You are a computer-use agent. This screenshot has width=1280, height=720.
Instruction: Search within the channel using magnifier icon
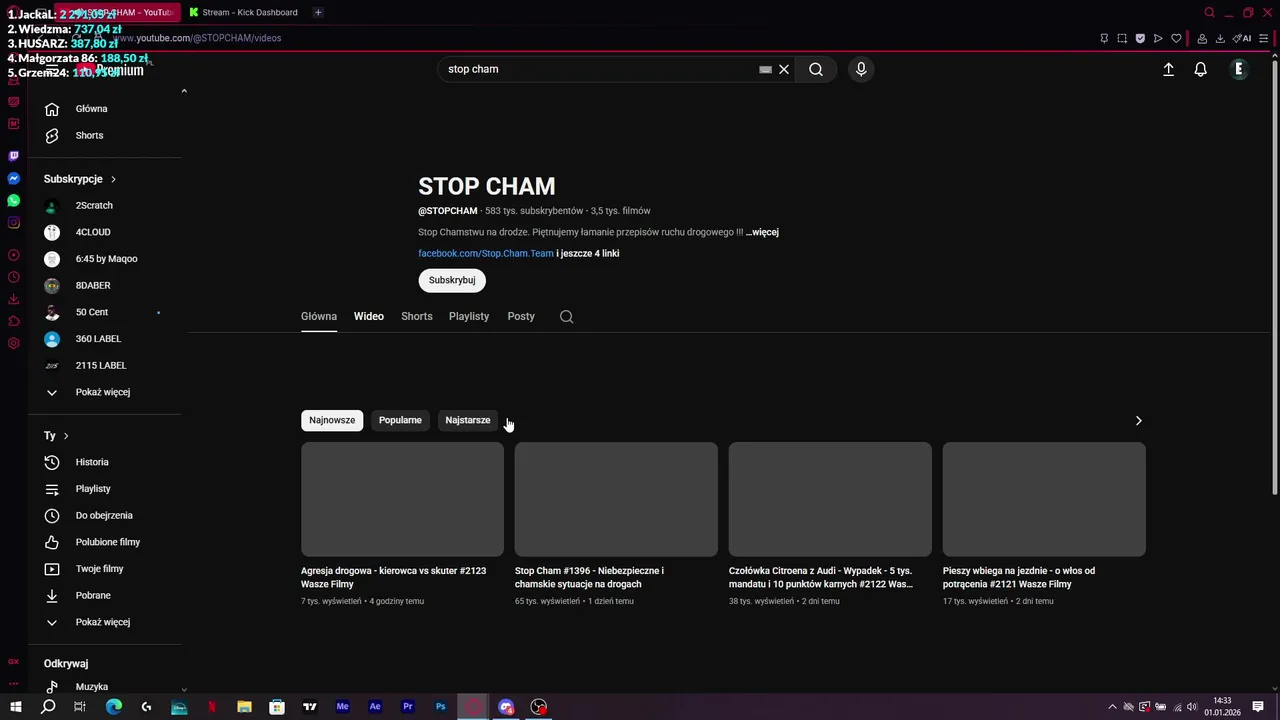[566, 316]
